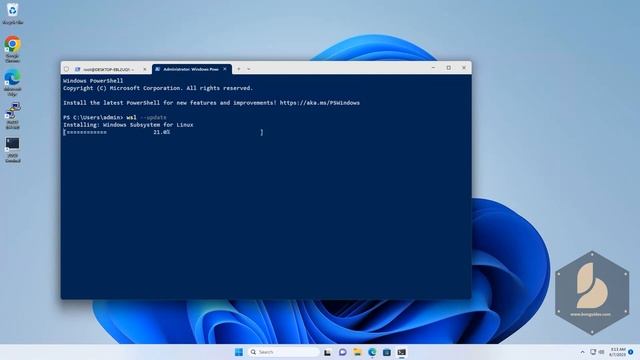
Task: Open network status in system tray
Action: [x=593, y=352]
